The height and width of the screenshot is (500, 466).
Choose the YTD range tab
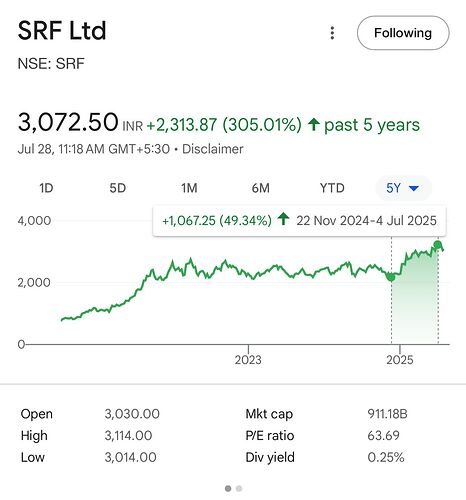click(x=332, y=188)
